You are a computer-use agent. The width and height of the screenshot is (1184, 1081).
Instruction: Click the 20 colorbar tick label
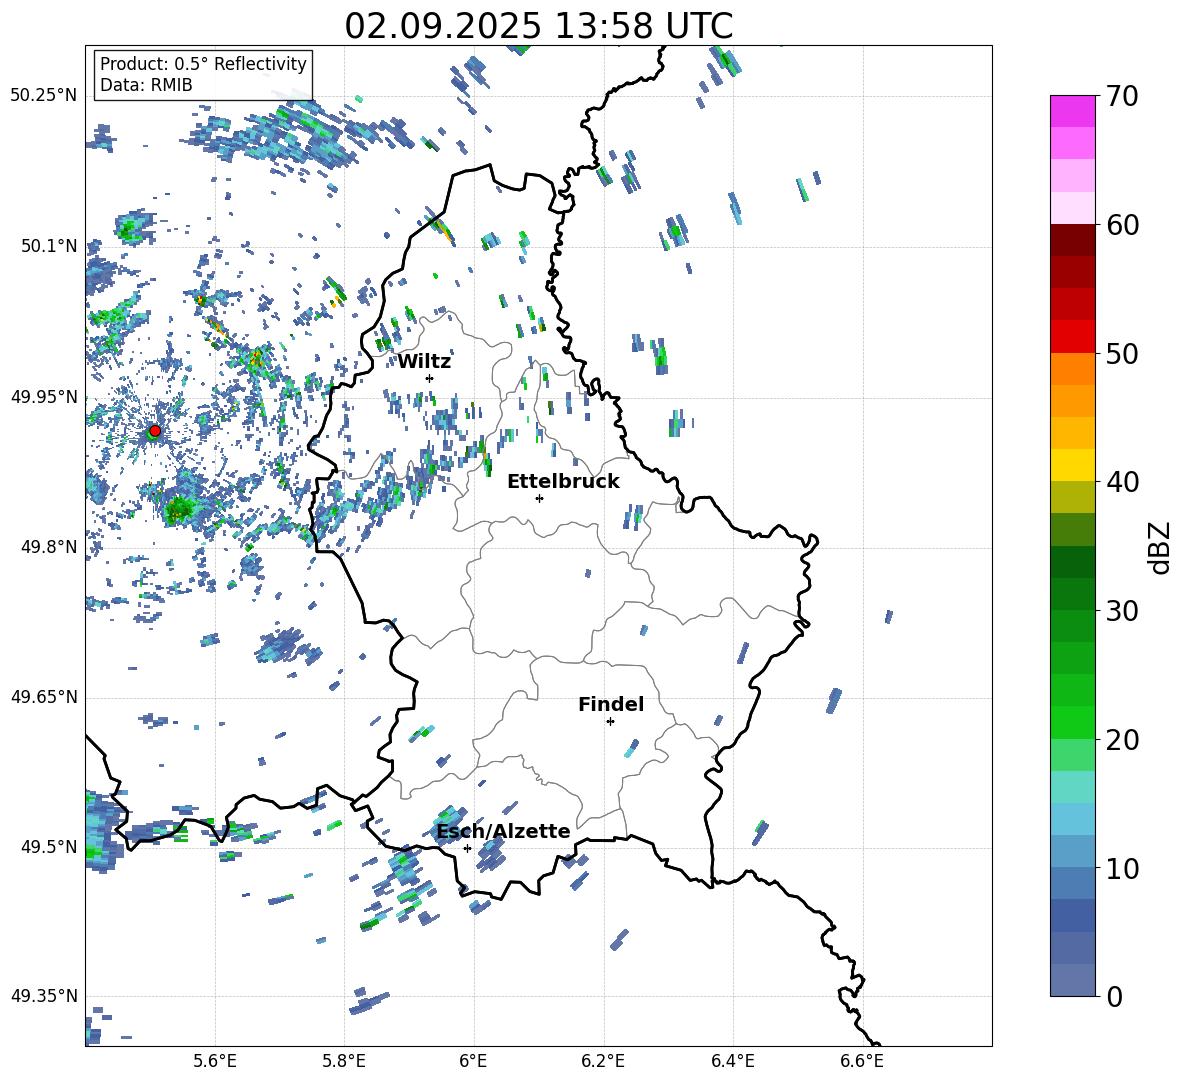[x=1122, y=740]
